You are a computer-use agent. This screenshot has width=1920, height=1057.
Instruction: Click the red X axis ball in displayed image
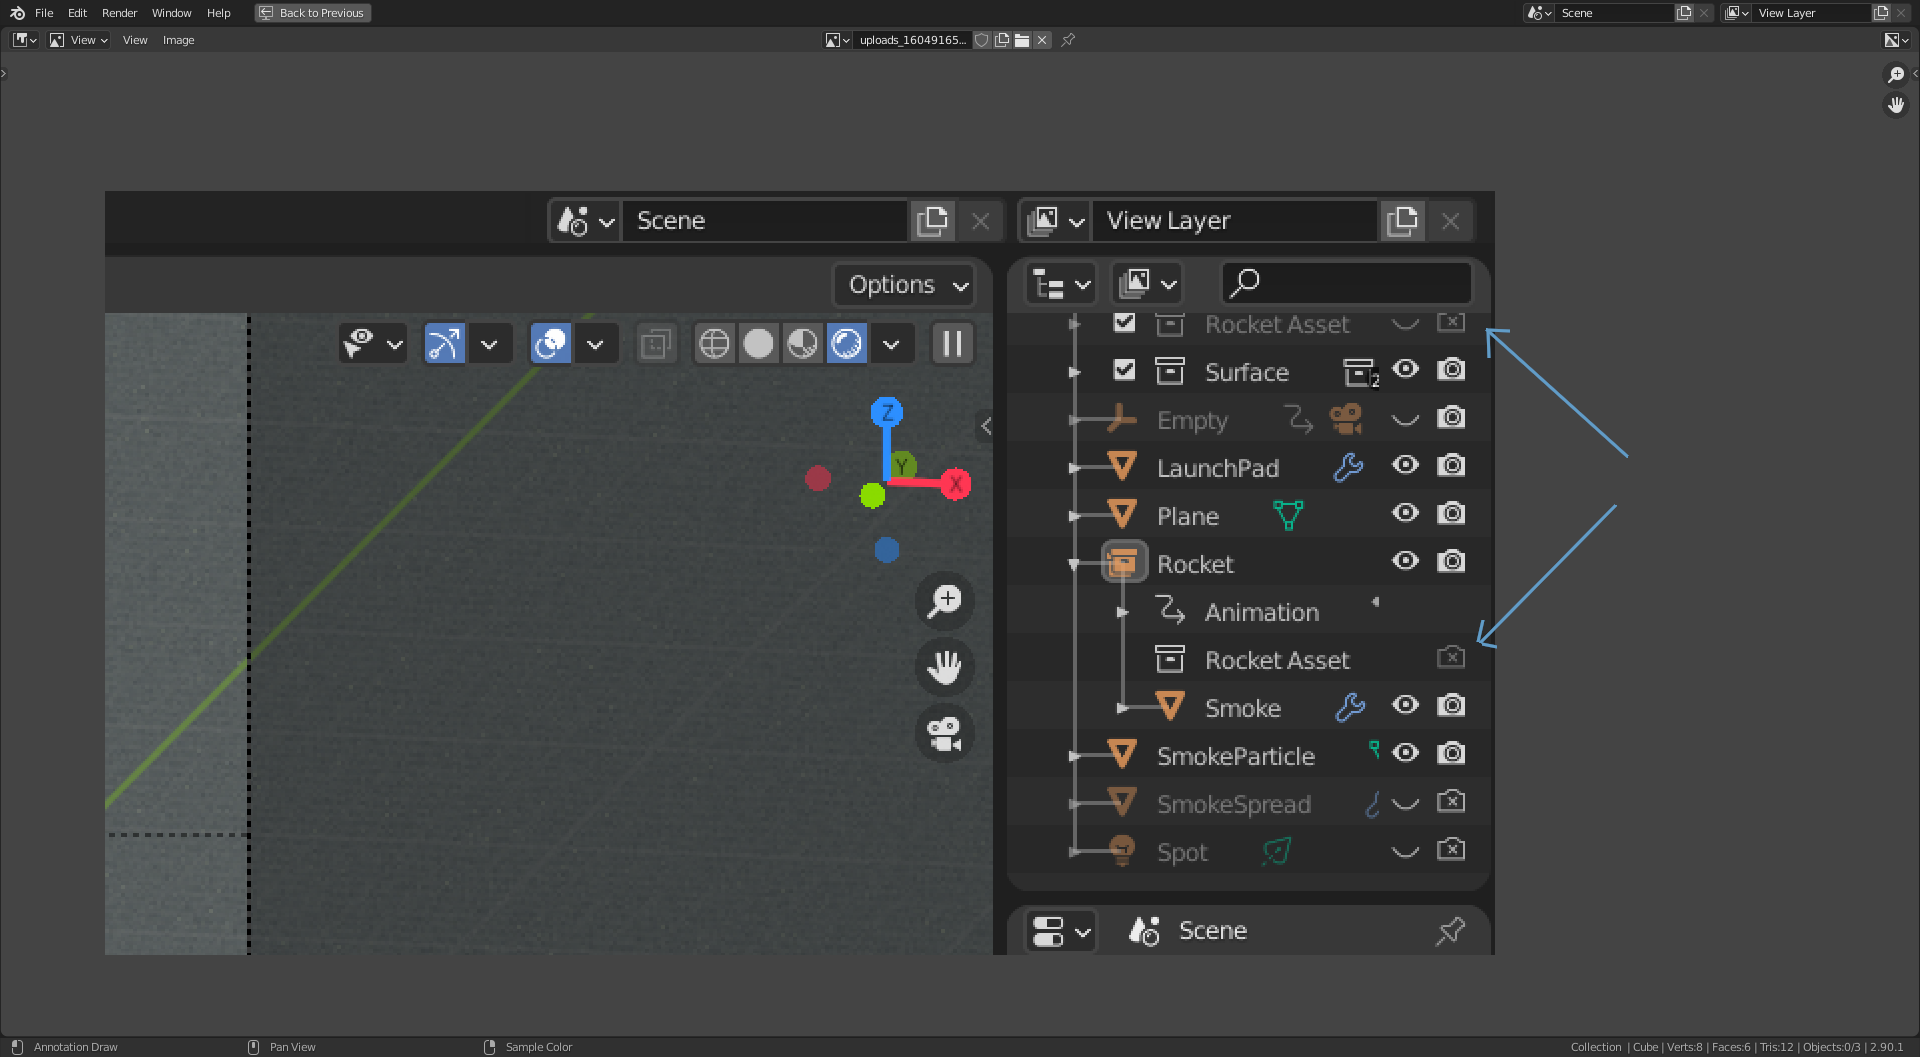click(956, 484)
